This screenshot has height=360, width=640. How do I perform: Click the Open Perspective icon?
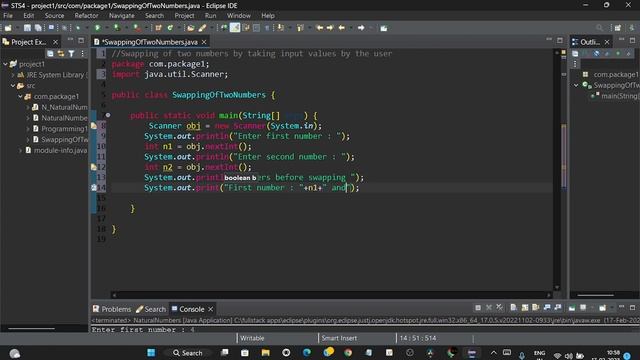click(618, 28)
